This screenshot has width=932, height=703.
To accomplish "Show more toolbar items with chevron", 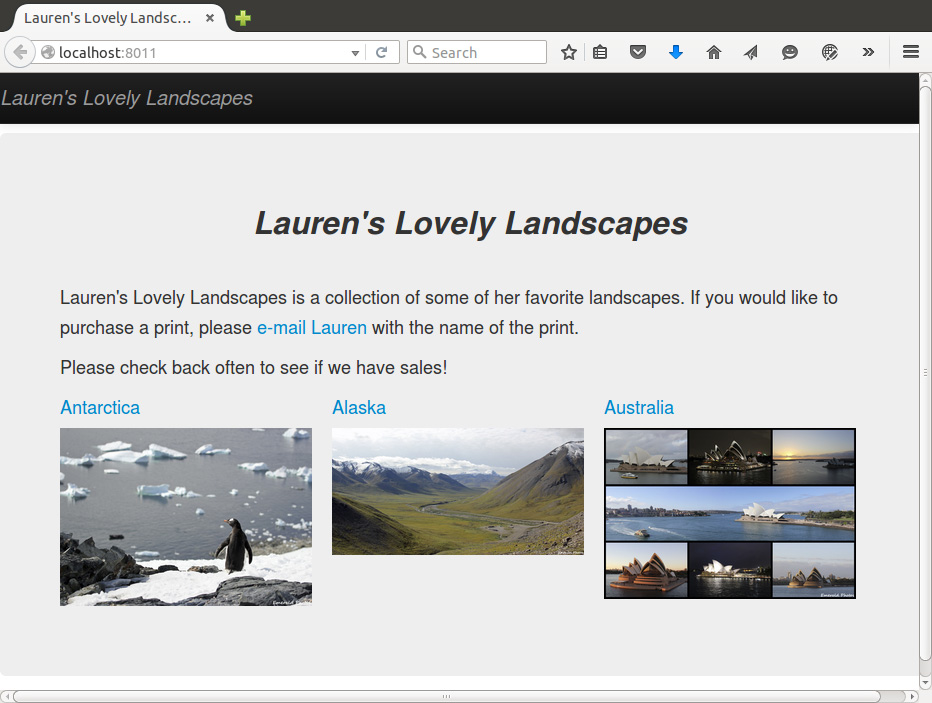I will pyautogui.click(x=868, y=52).
